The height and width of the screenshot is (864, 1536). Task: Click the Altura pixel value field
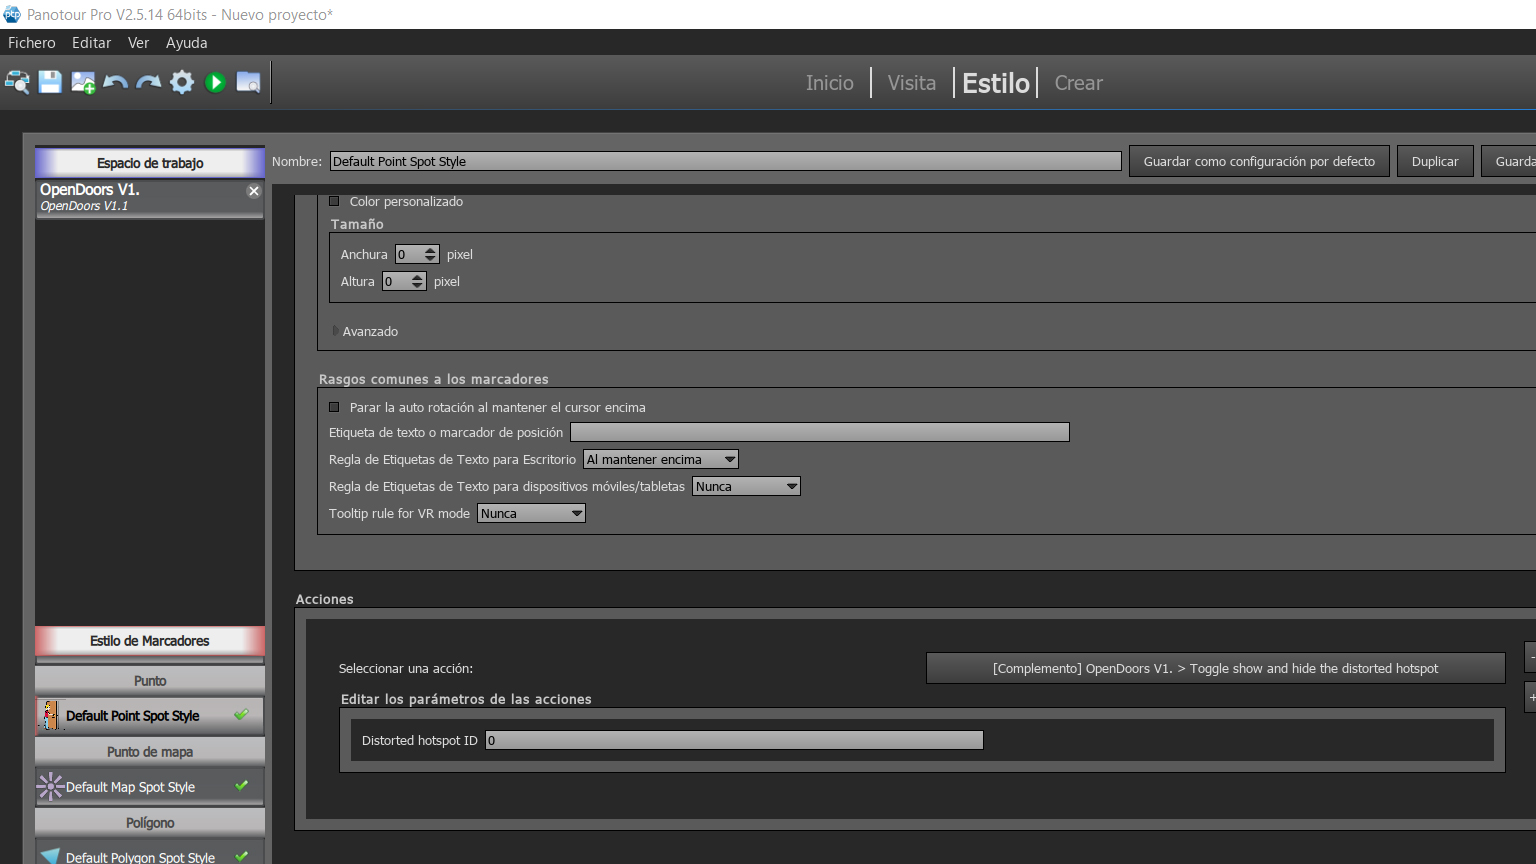point(396,281)
